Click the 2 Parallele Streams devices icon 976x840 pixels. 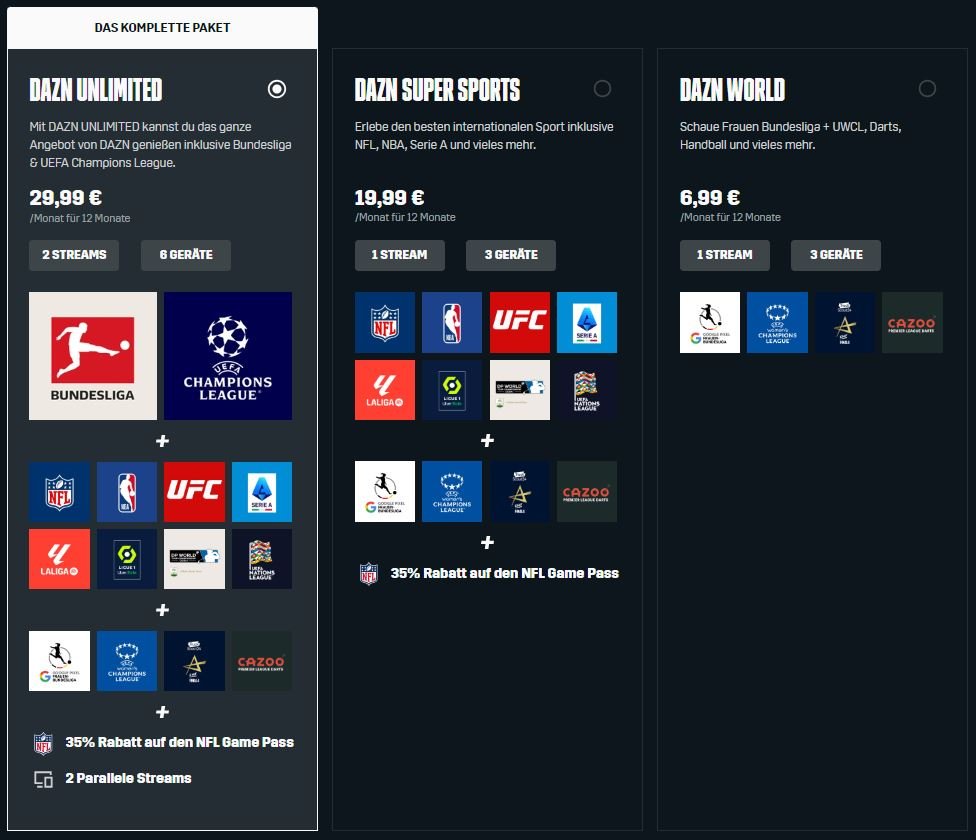coord(43,779)
